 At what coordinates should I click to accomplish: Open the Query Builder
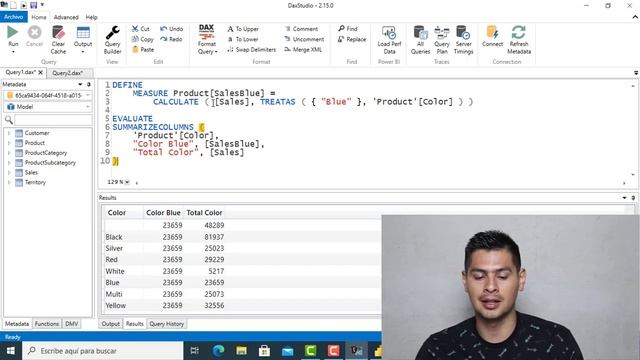point(112,40)
